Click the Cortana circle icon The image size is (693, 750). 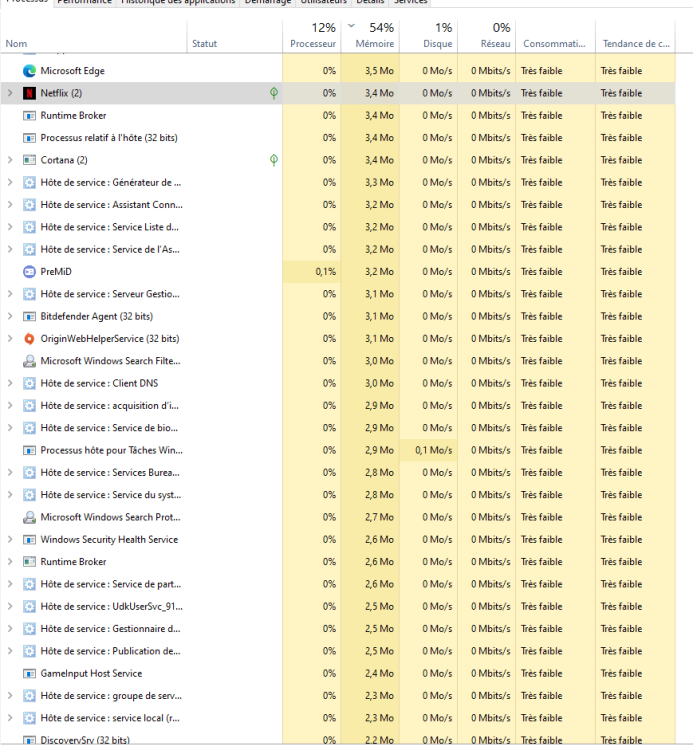pos(29,160)
